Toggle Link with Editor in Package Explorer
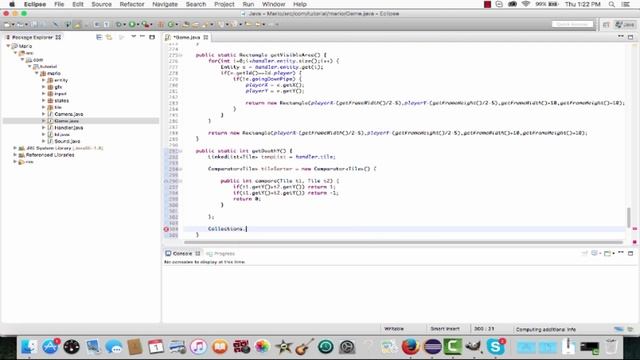 click(109, 37)
